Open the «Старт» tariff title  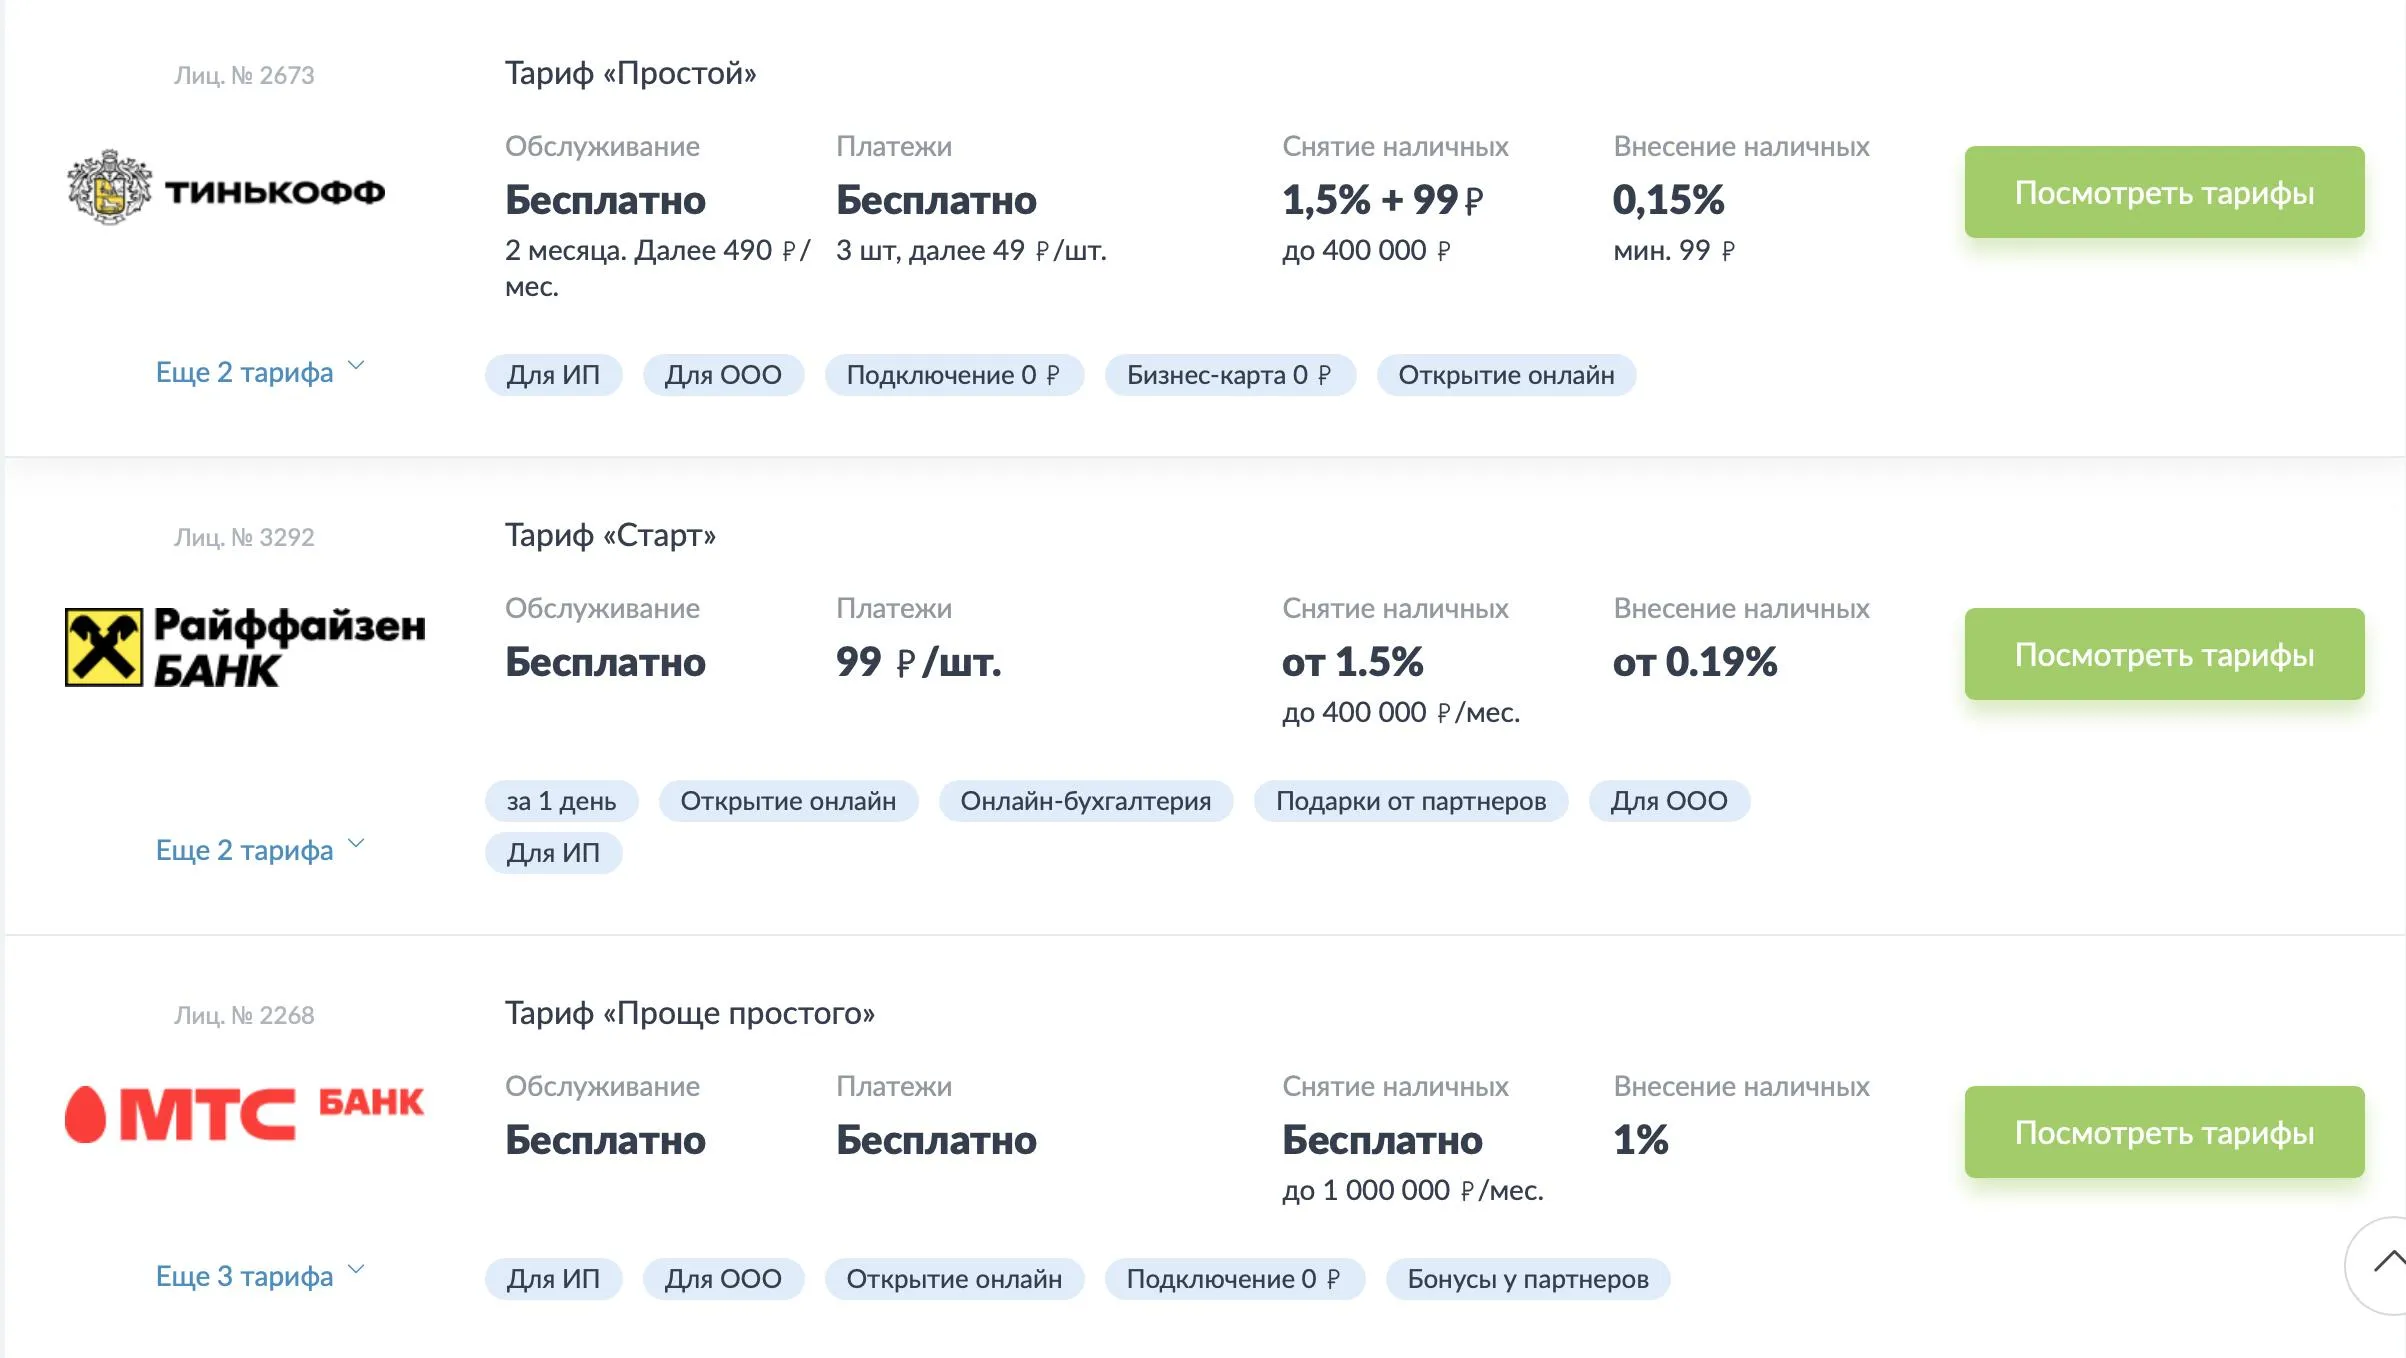pyautogui.click(x=610, y=535)
